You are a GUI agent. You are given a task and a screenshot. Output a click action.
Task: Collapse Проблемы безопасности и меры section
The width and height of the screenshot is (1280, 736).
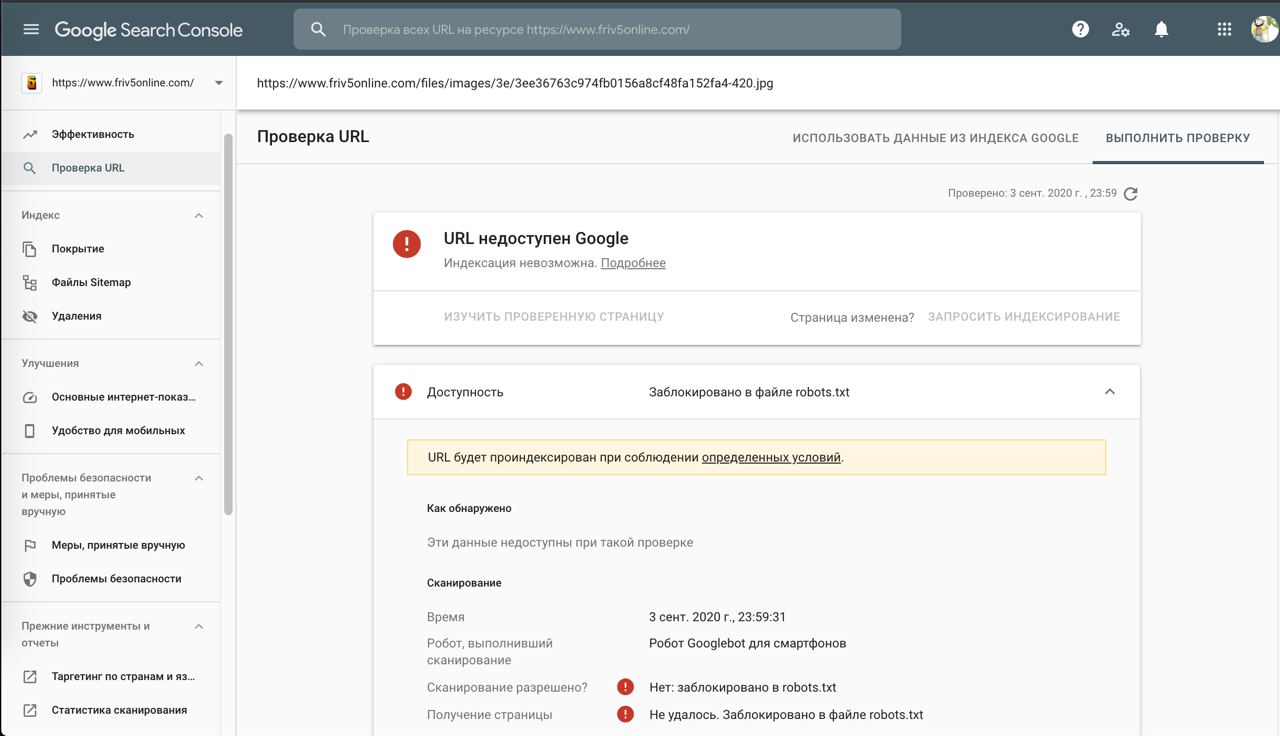tap(198, 478)
